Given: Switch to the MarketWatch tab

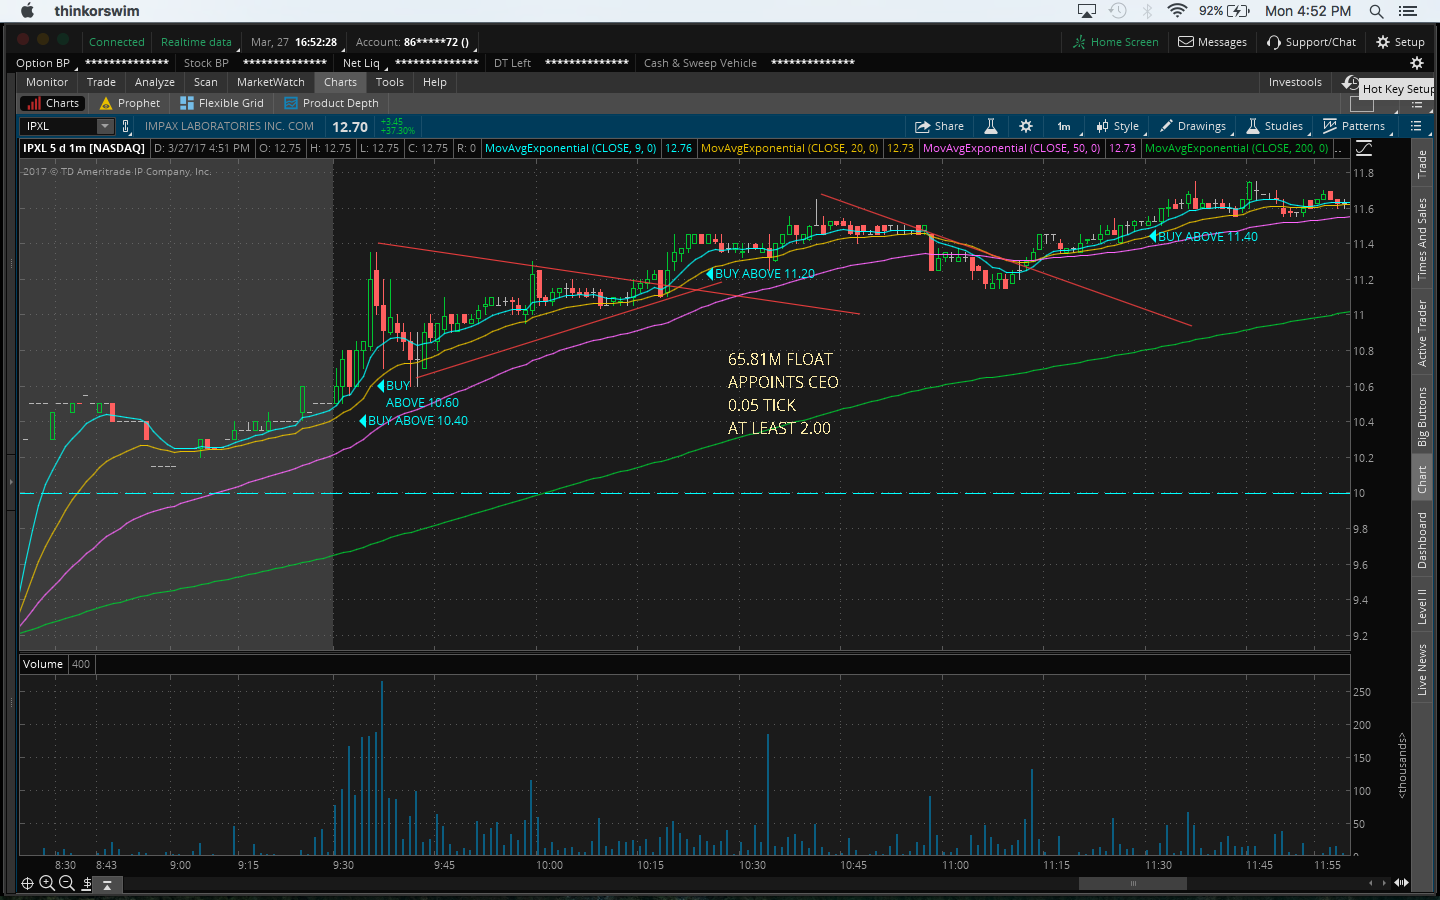Looking at the screenshot, I should pyautogui.click(x=271, y=82).
